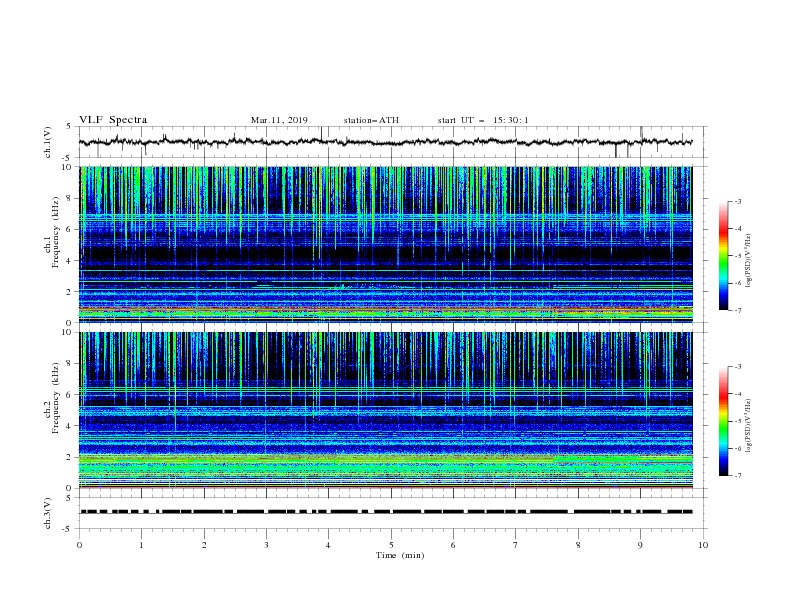Click the ch.1 colorbar 'log(PSD)(V²/Hz)' label
792x612 pixels.
(x=748, y=261)
